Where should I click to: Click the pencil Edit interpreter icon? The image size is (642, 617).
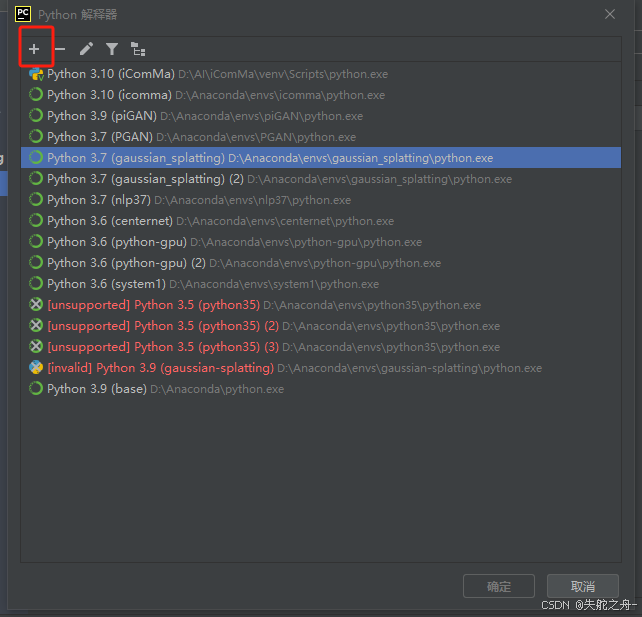[86, 49]
